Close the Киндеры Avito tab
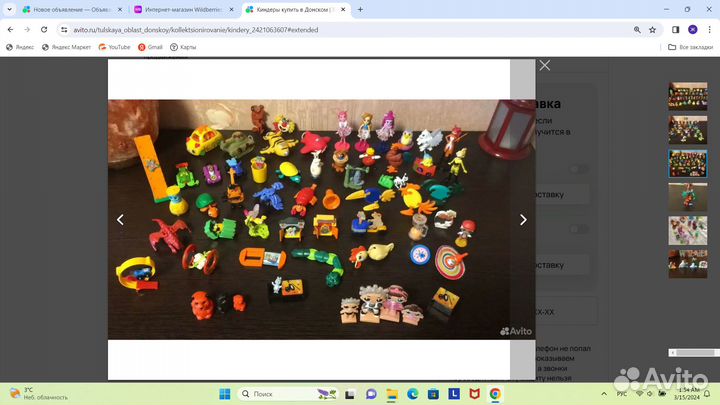Viewport: 720px width, 405px height. pyautogui.click(x=343, y=9)
